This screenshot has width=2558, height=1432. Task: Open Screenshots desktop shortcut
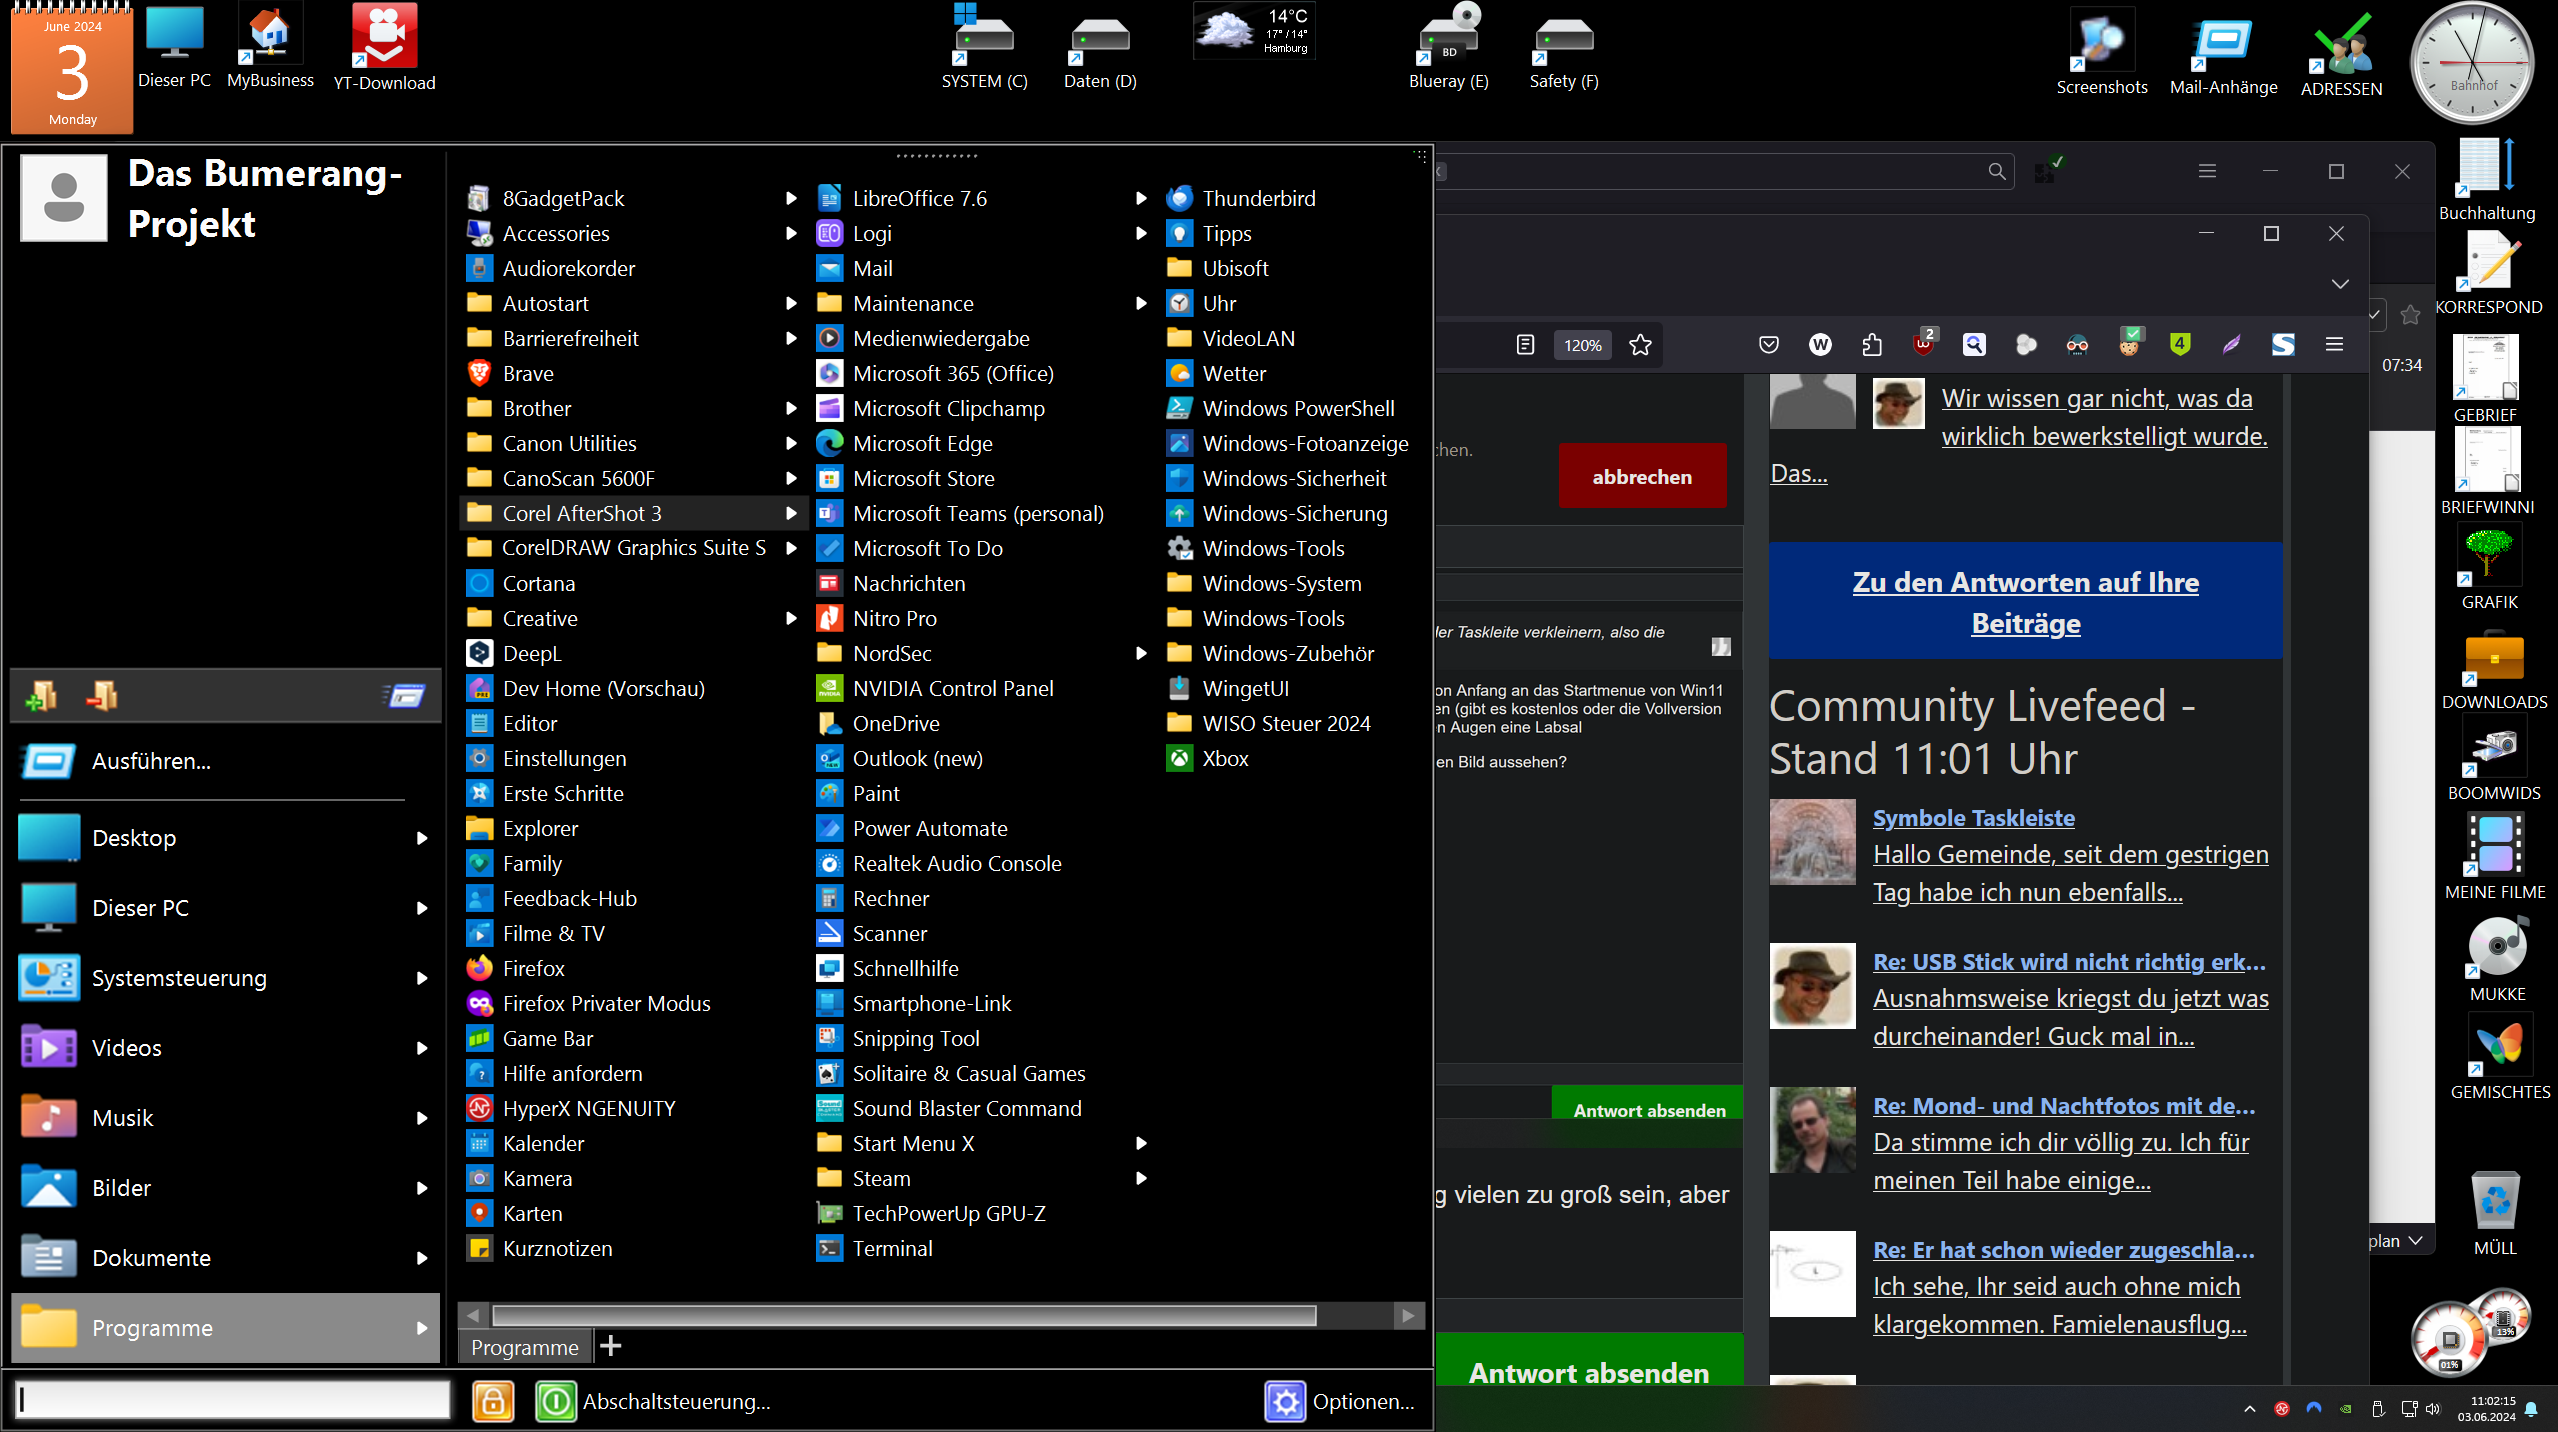pos(2102,52)
